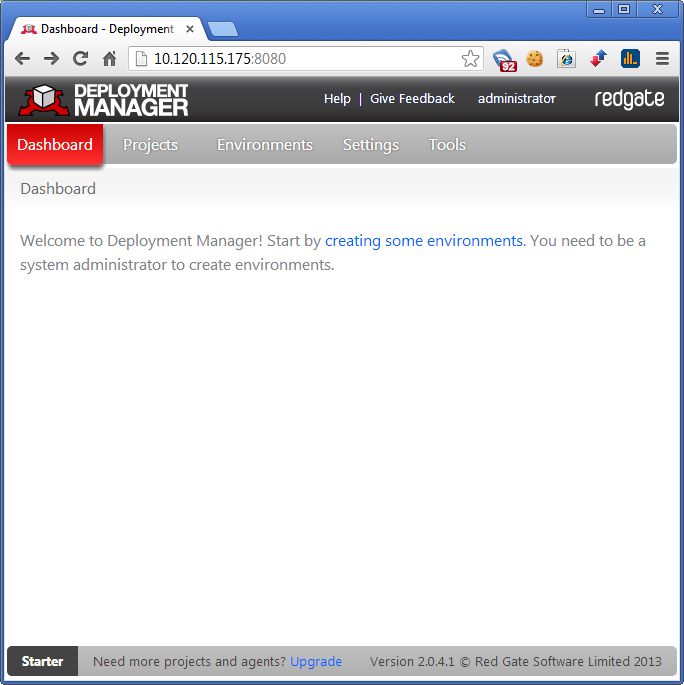Click page icon in address bar
The height and width of the screenshot is (685, 684).
pyautogui.click(x=141, y=59)
